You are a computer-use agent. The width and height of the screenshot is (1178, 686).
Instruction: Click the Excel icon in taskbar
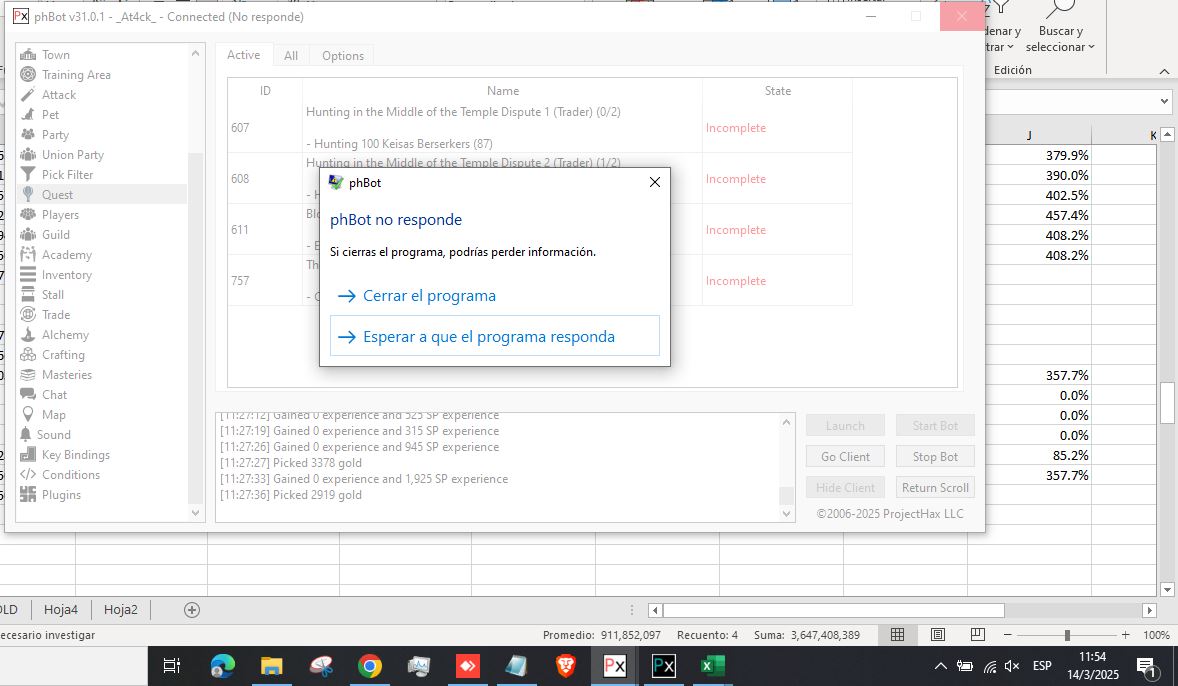pyautogui.click(x=712, y=666)
